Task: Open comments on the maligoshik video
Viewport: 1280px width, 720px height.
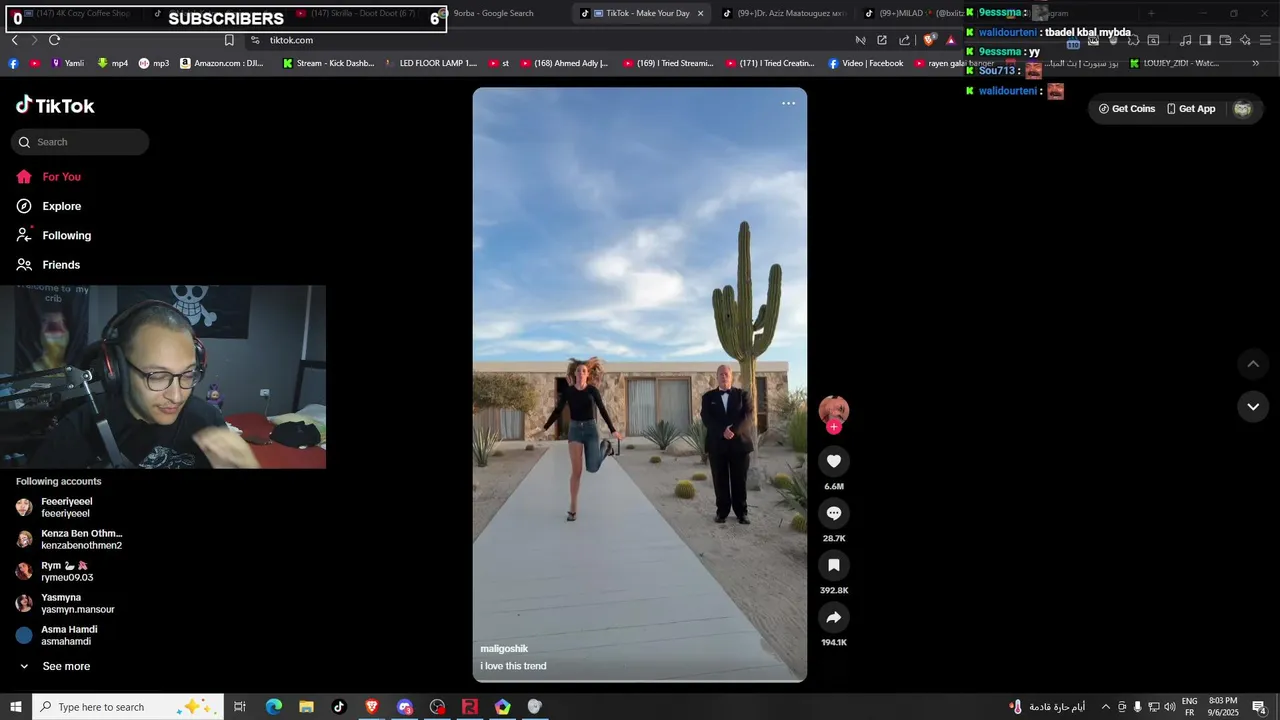Action: (x=834, y=513)
